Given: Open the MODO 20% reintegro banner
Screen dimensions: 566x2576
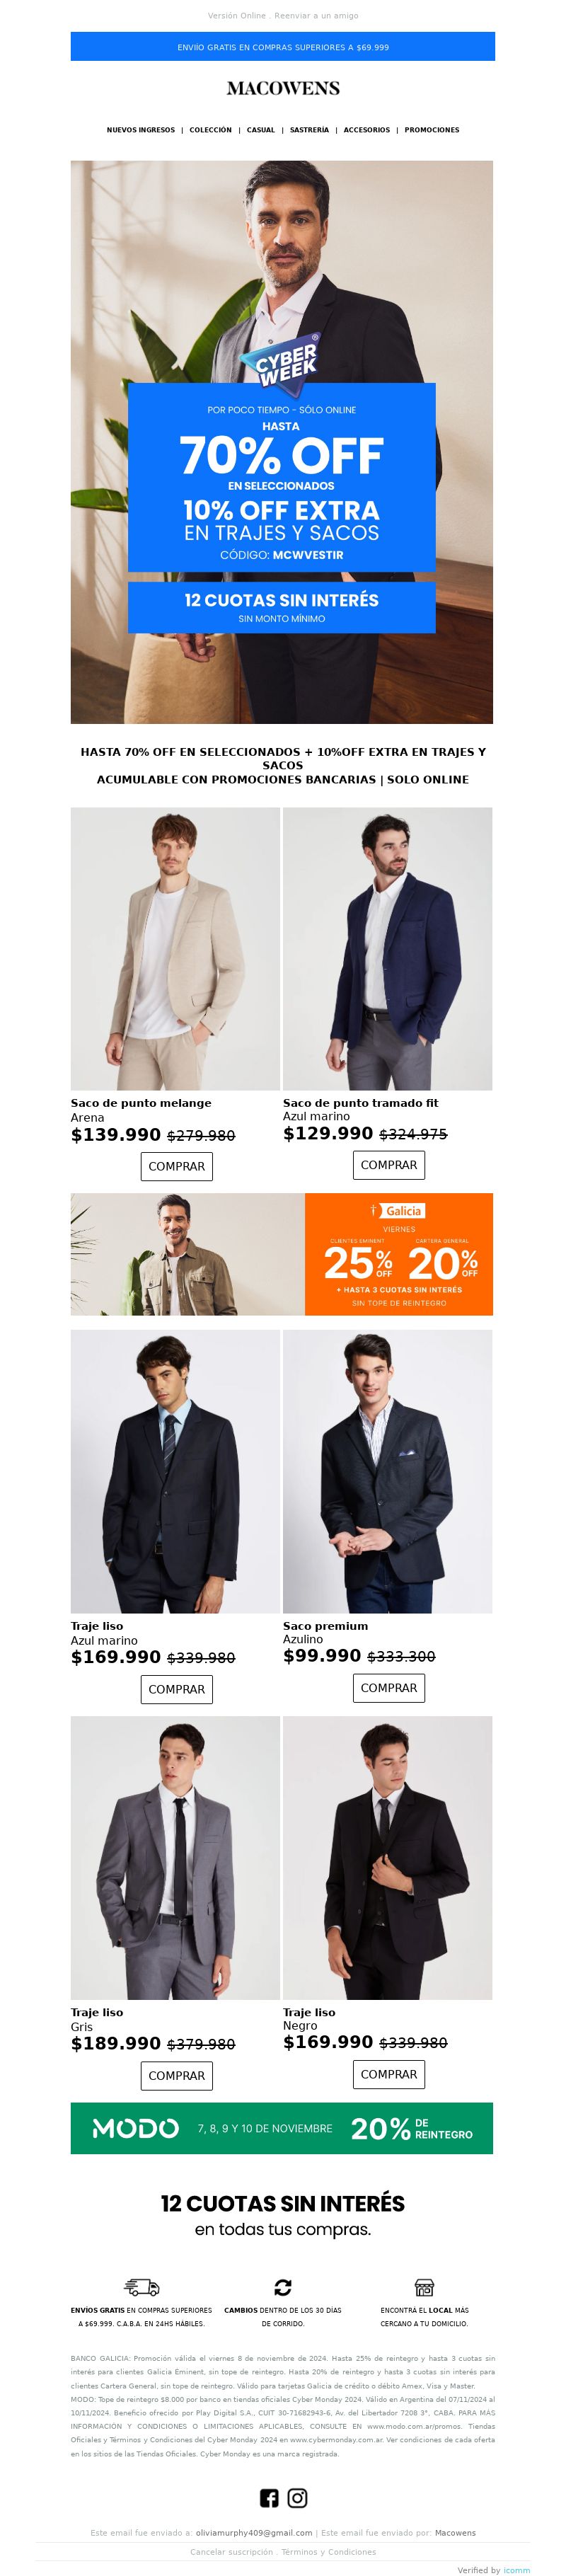Looking at the screenshot, I should click(x=282, y=2128).
